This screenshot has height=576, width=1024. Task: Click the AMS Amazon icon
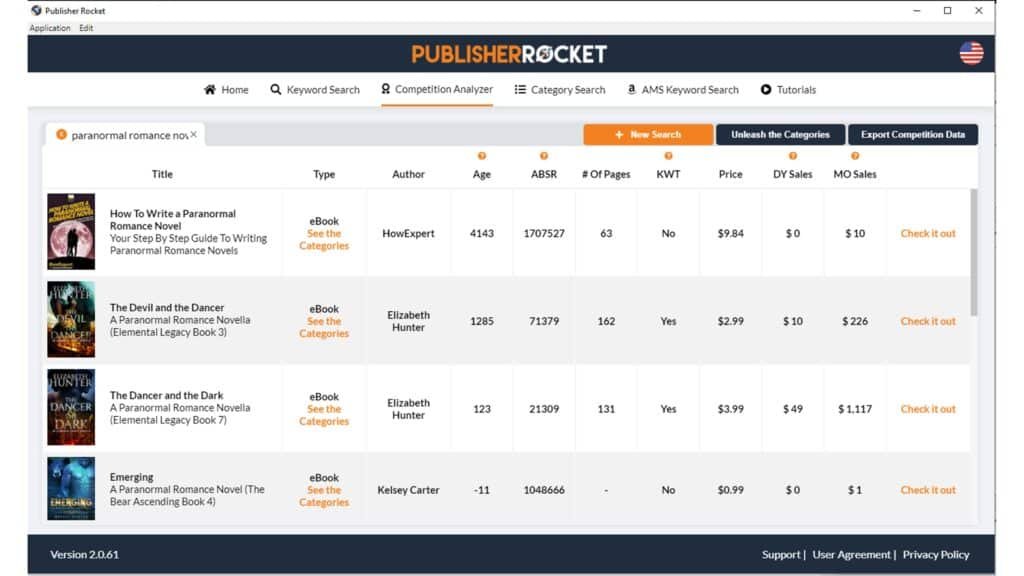tap(631, 89)
